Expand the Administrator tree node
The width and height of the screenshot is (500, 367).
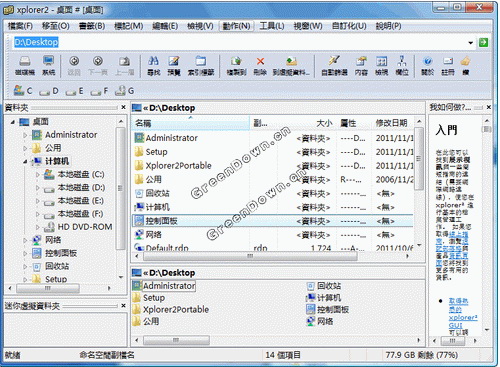click(x=25, y=135)
